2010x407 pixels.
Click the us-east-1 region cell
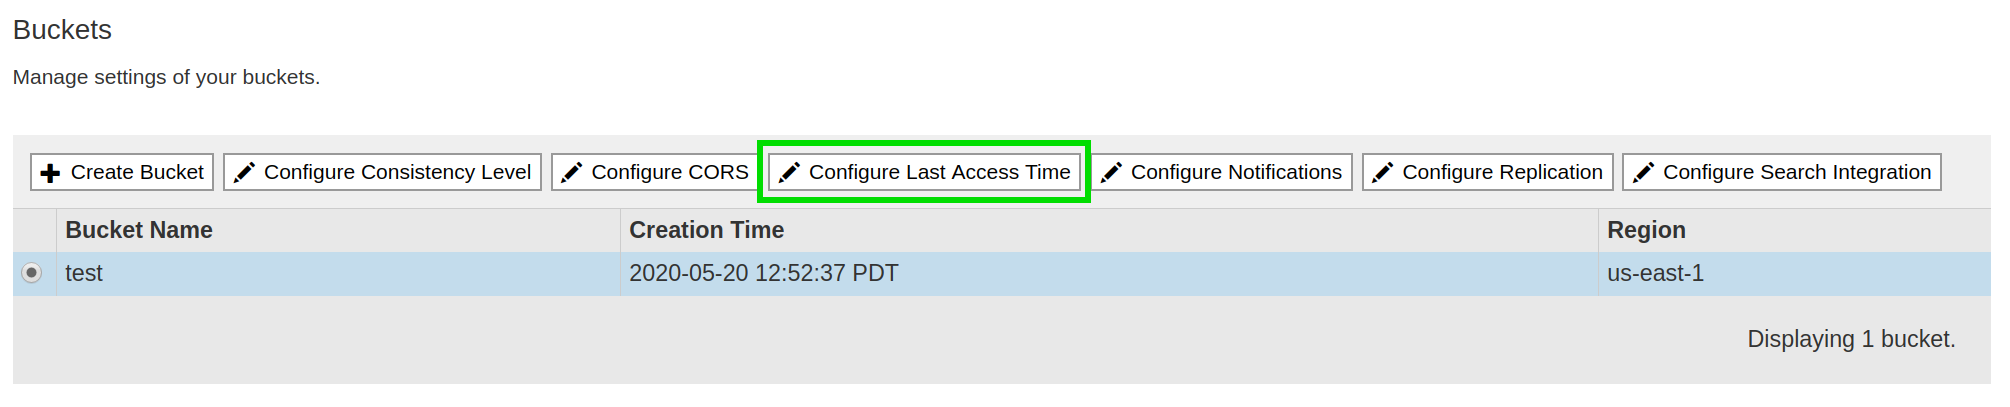coord(1655,273)
